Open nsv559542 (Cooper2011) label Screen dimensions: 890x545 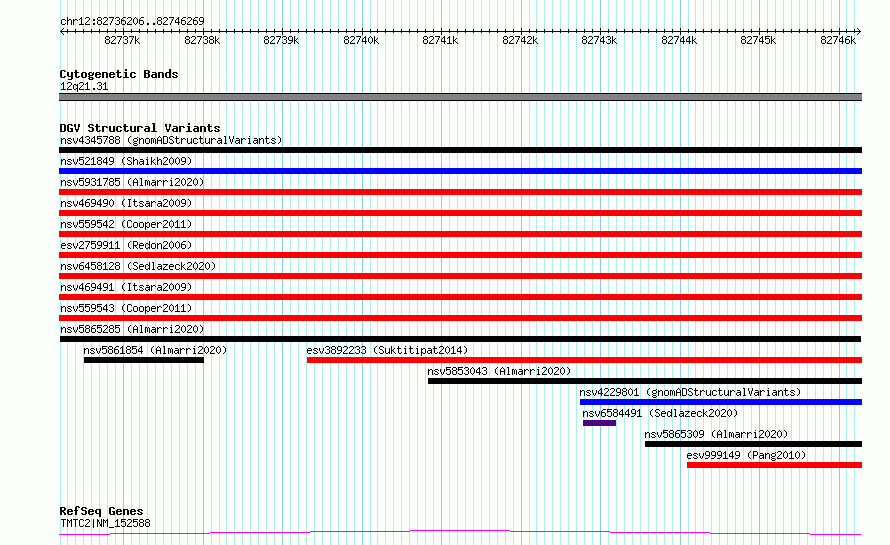click(x=126, y=224)
